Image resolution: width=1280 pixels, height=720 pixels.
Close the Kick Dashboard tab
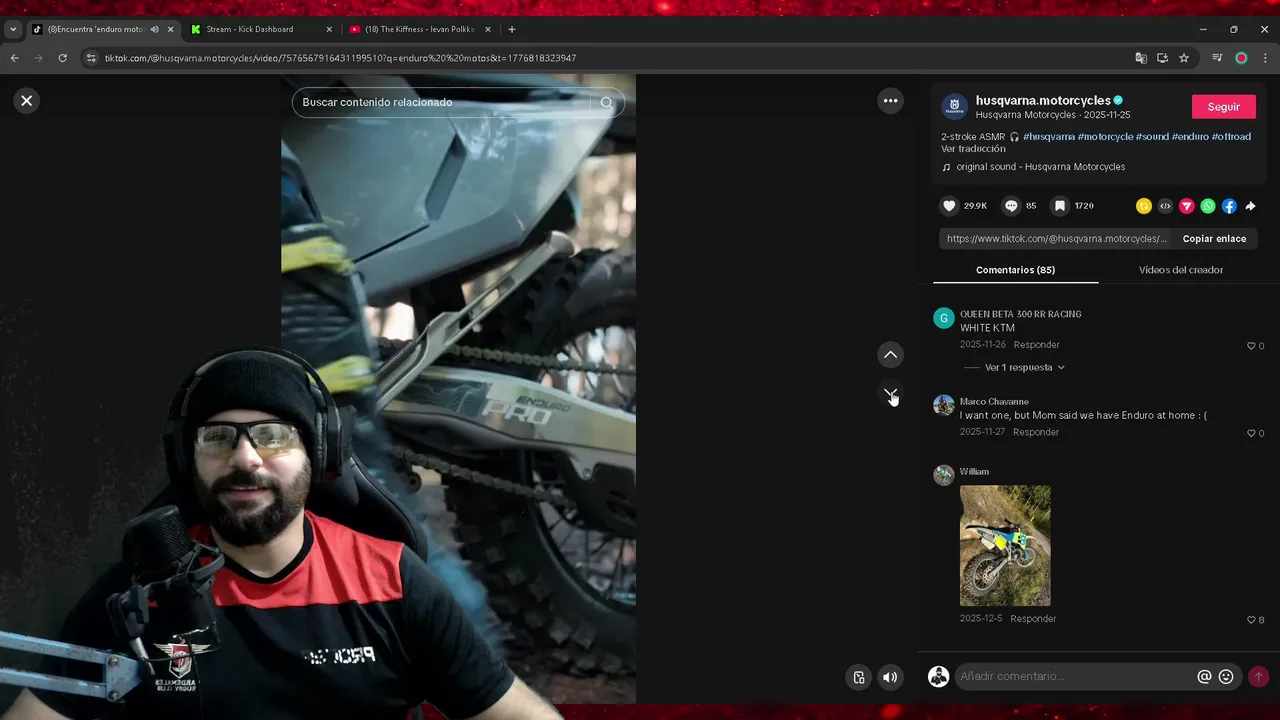pyautogui.click(x=329, y=30)
